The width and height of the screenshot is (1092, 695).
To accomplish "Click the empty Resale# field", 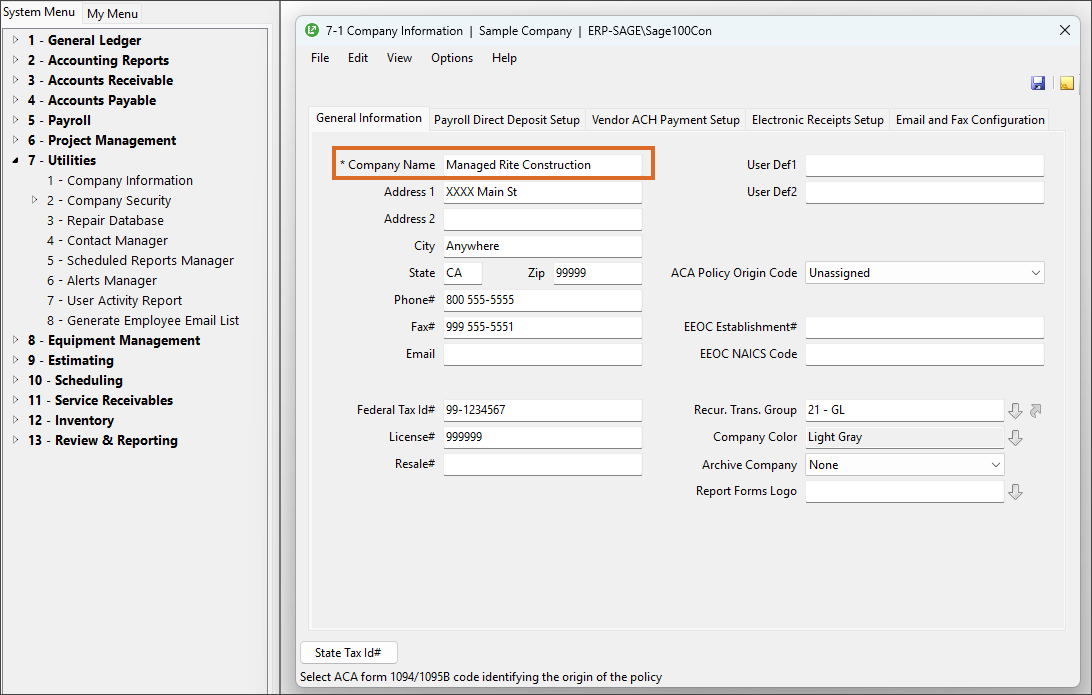I will coord(543,464).
